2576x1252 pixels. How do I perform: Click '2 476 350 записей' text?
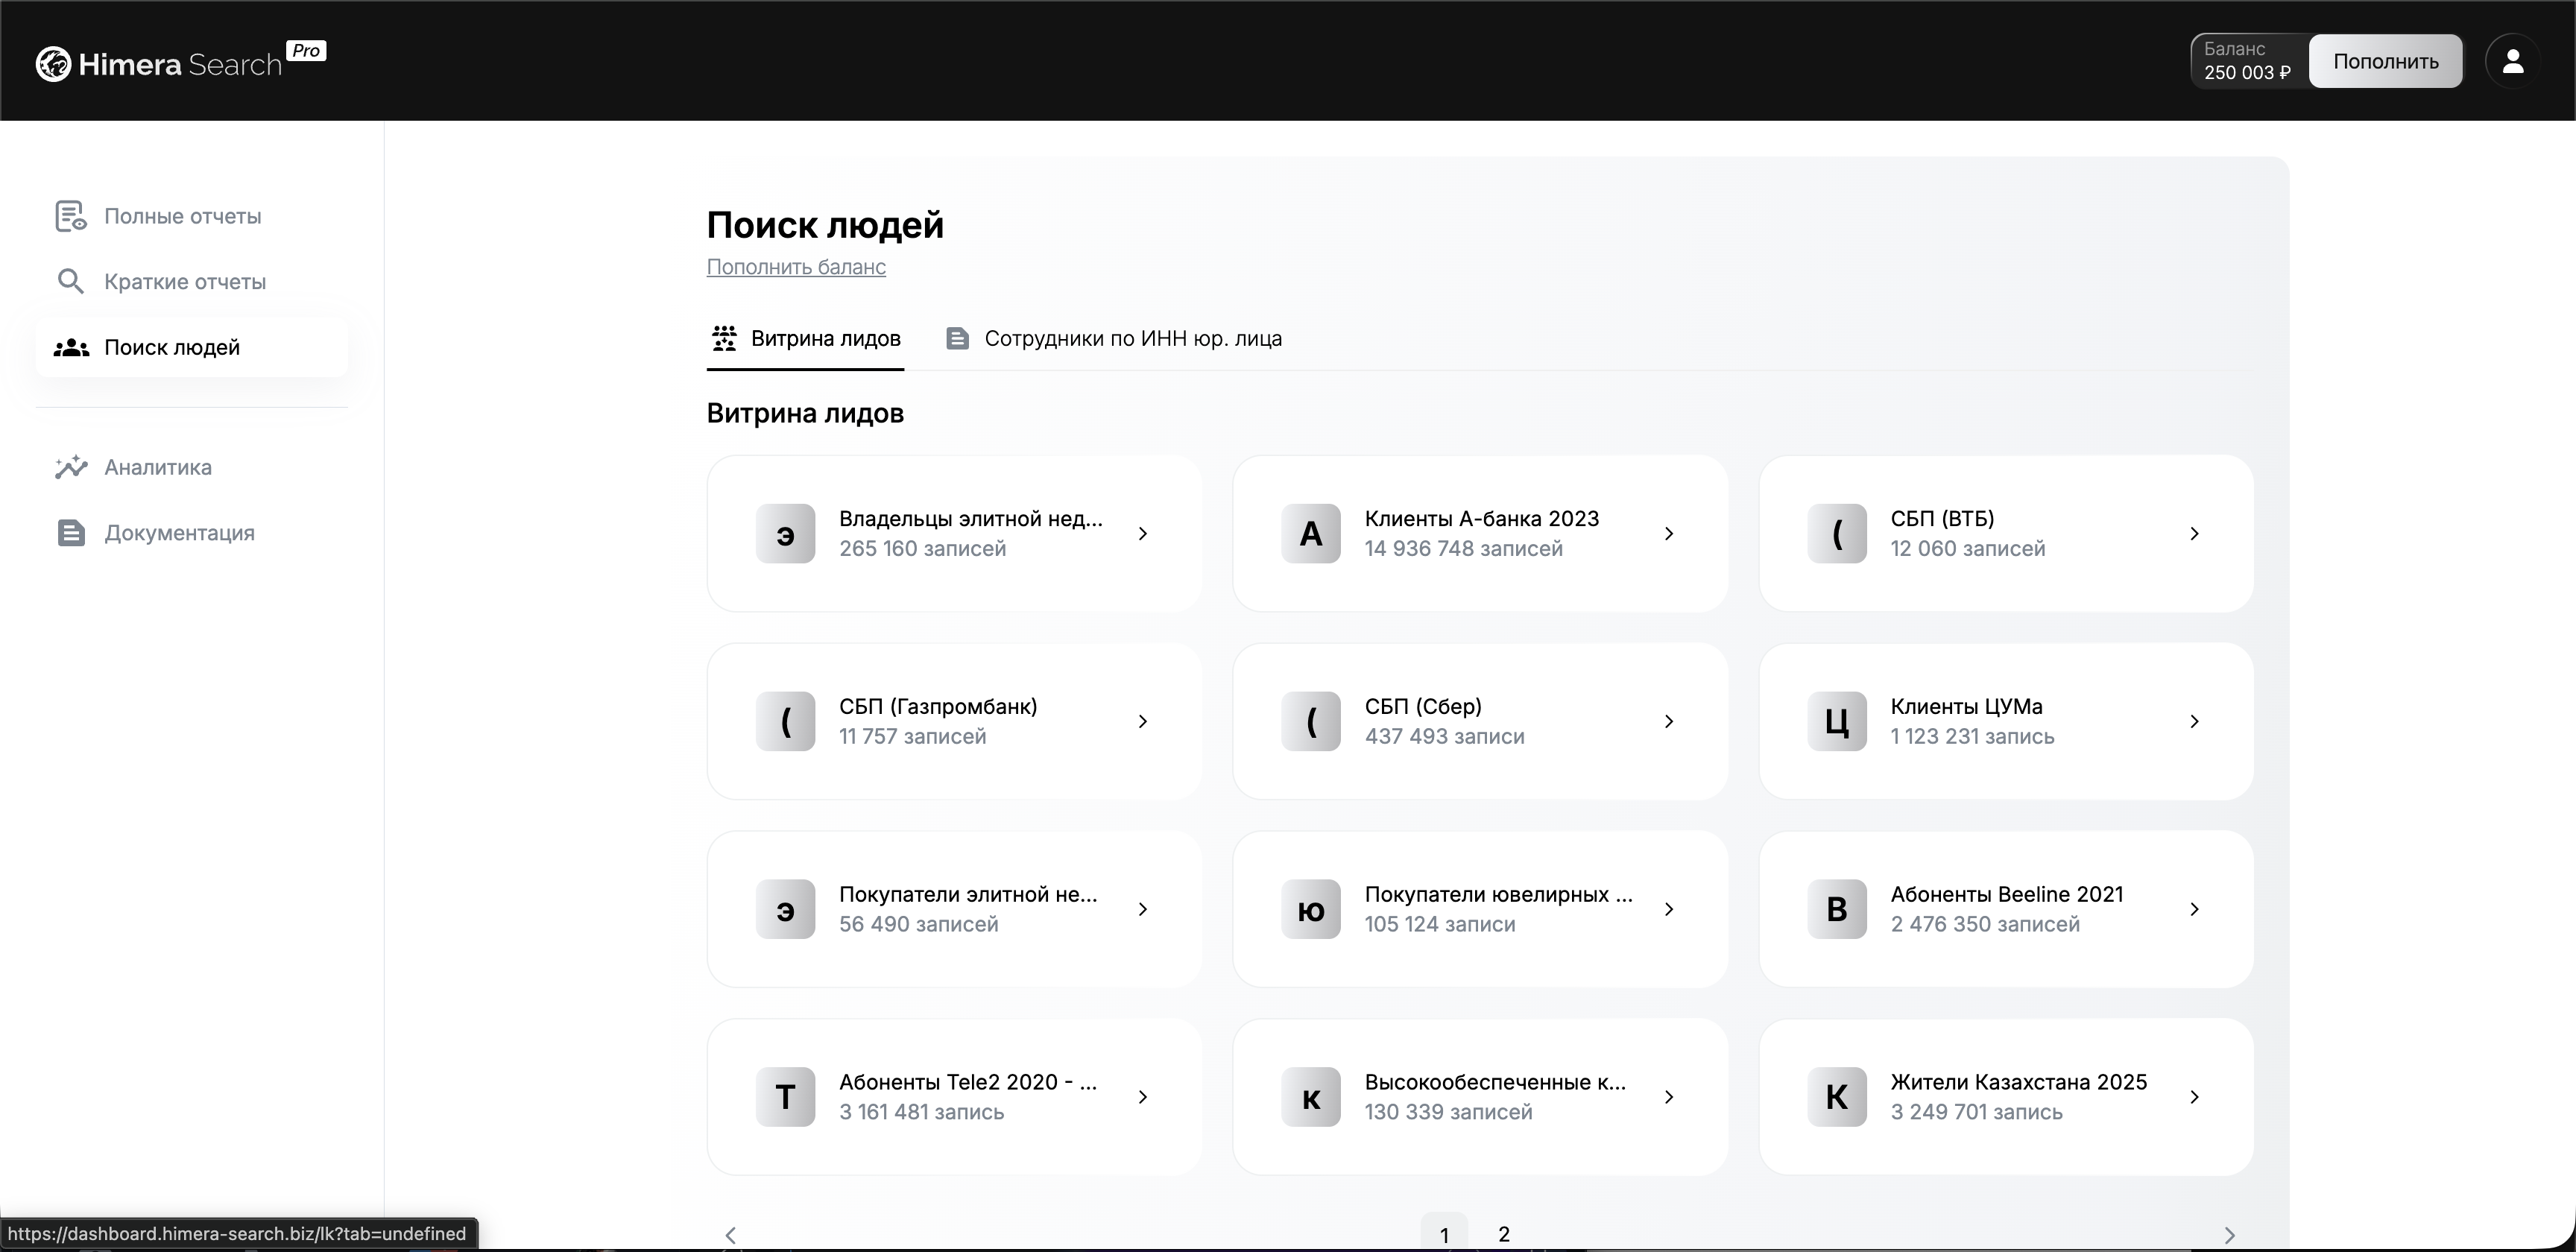click(1986, 924)
